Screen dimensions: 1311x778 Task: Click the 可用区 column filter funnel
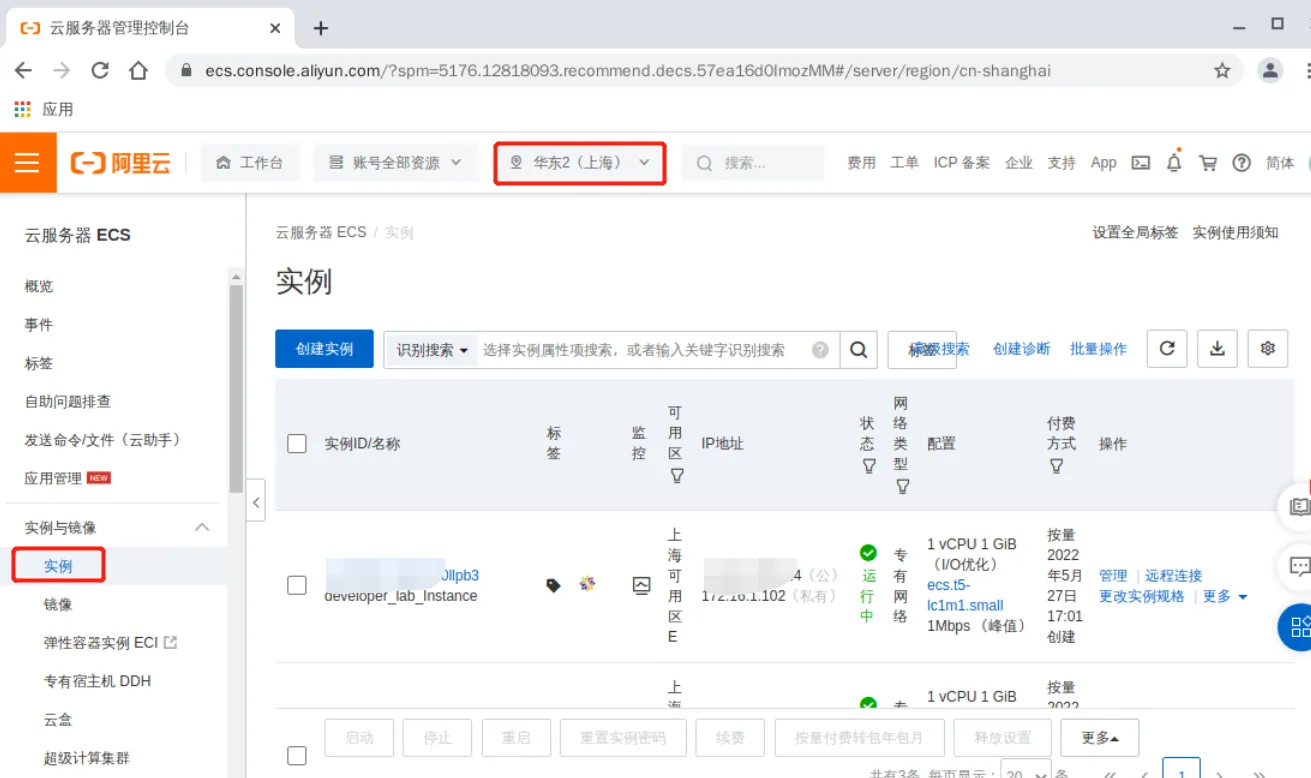[677, 476]
